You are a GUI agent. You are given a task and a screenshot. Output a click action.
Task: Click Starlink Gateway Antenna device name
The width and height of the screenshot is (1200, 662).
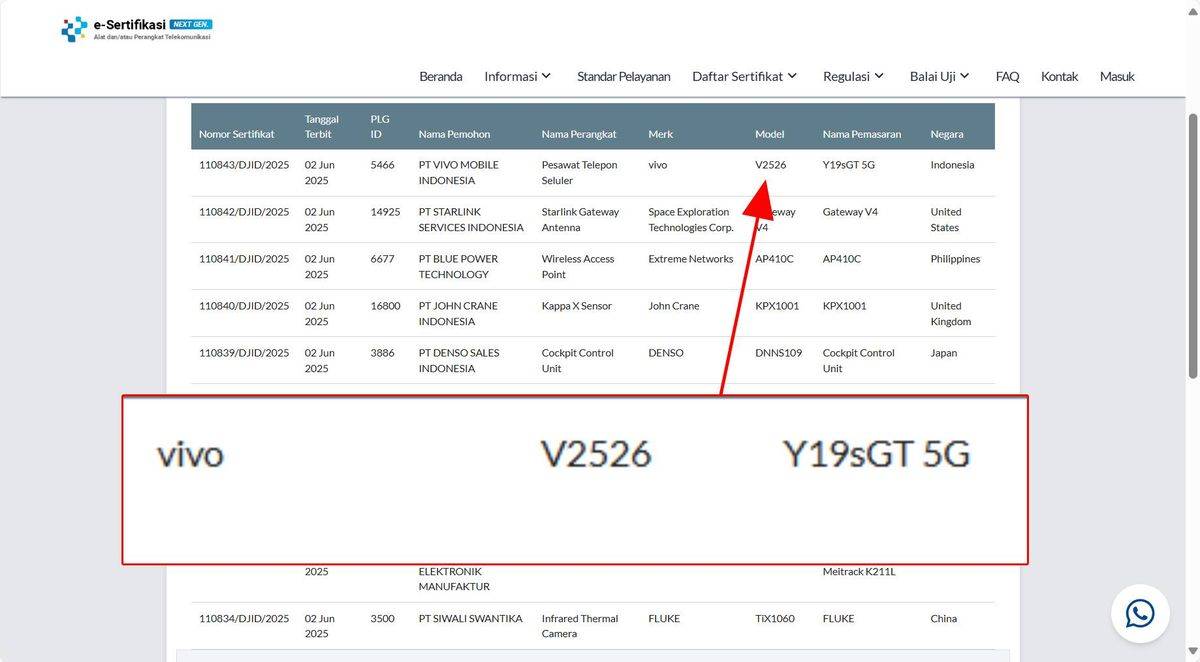tap(581, 220)
